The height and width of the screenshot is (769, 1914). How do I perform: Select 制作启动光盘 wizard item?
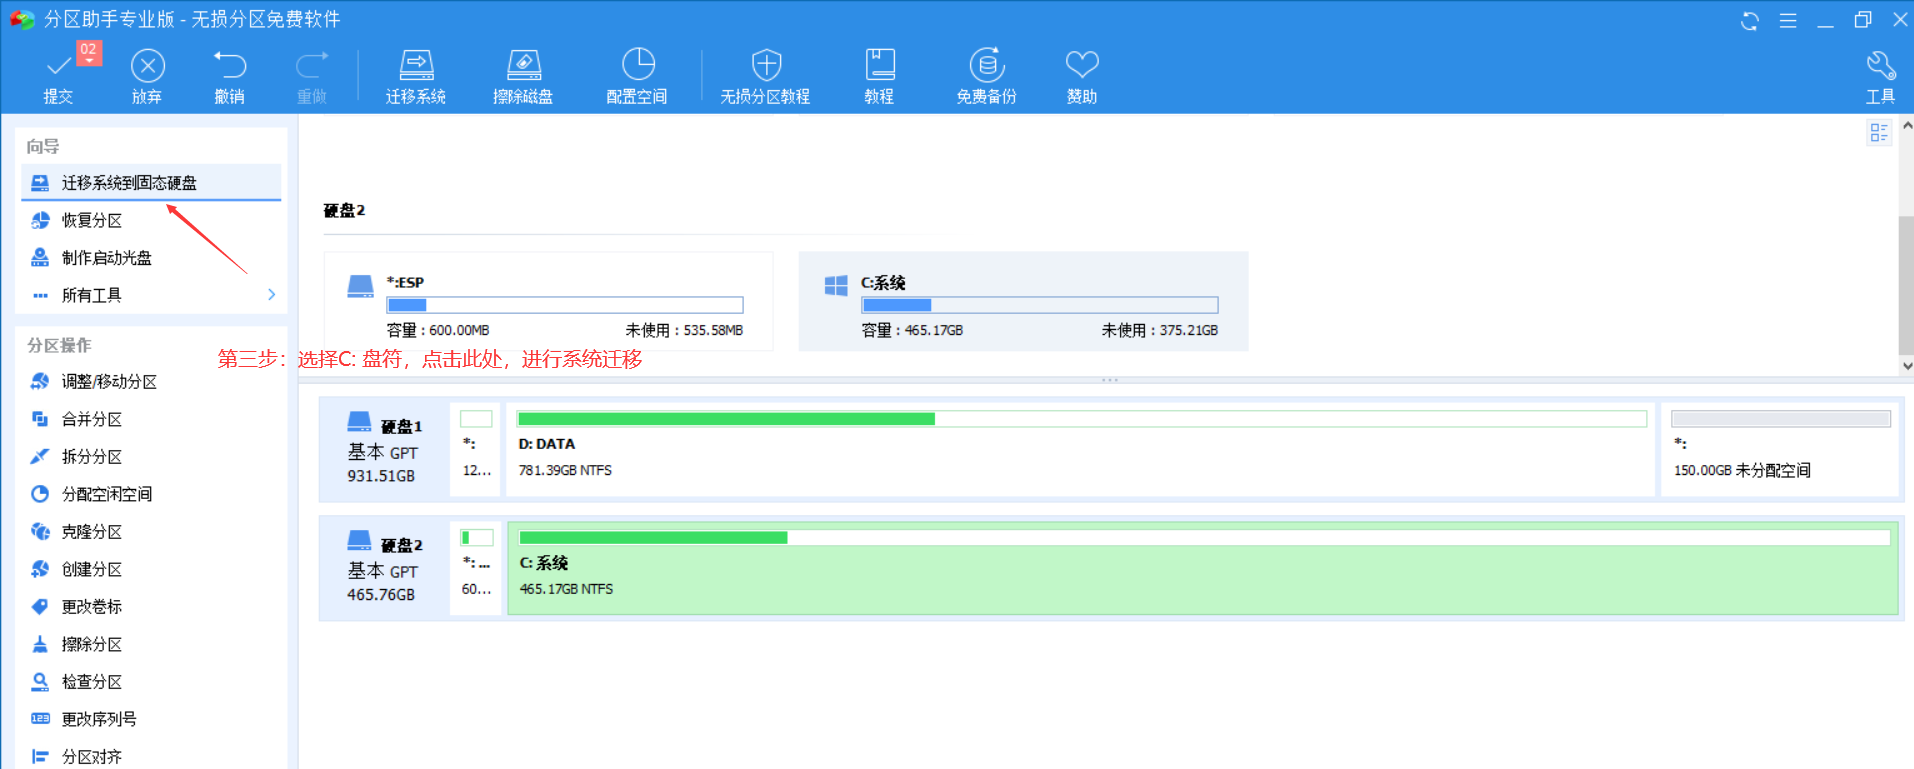[151, 258]
